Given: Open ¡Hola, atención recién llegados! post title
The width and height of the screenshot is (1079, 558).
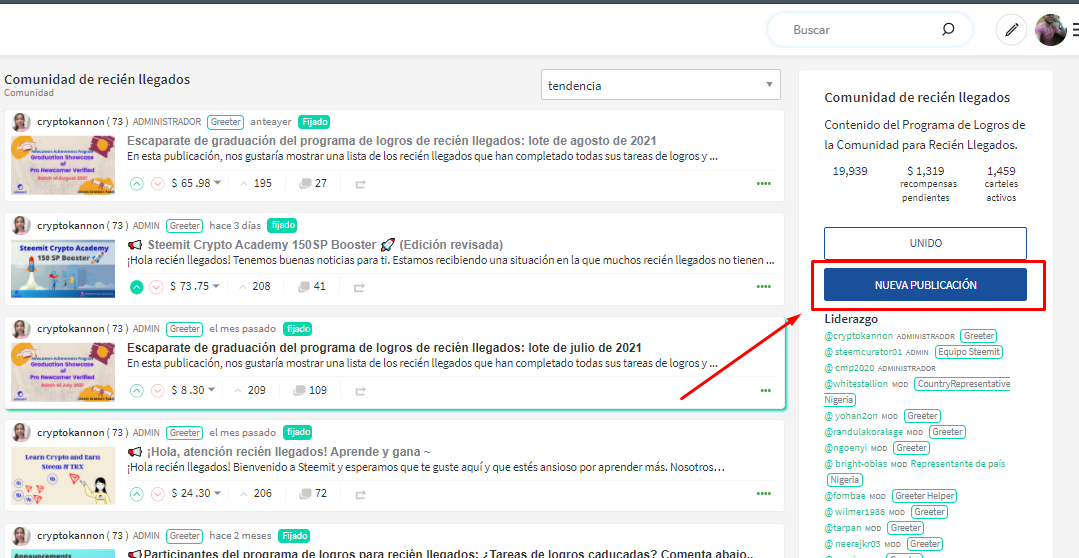Looking at the screenshot, I should coord(279,452).
